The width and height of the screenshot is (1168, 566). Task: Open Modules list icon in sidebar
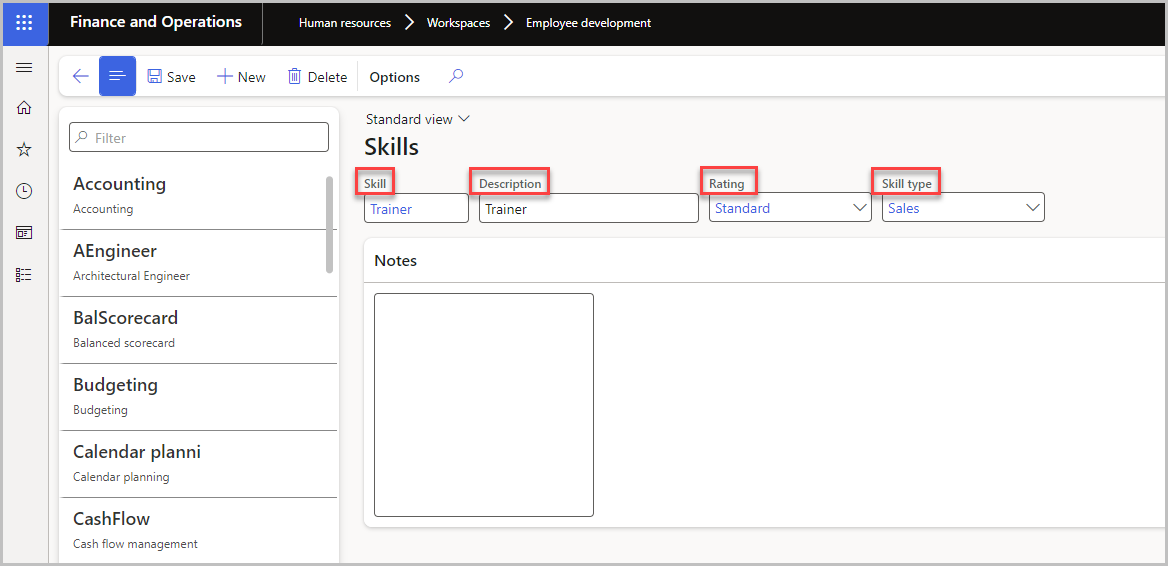click(x=24, y=275)
